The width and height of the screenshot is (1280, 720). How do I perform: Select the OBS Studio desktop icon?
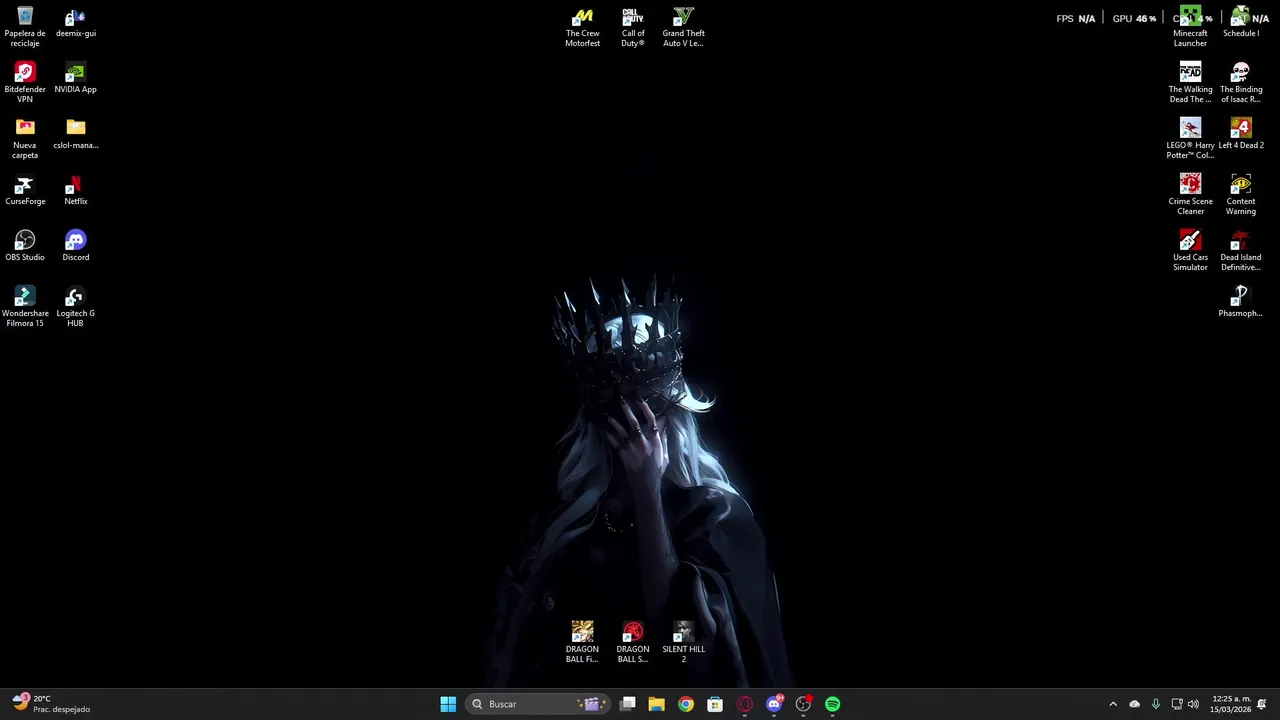coord(25,247)
